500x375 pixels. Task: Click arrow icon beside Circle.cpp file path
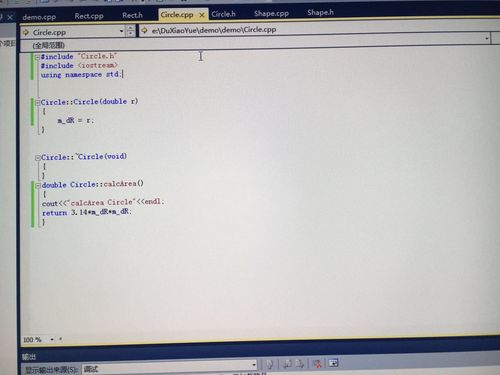click(144, 31)
